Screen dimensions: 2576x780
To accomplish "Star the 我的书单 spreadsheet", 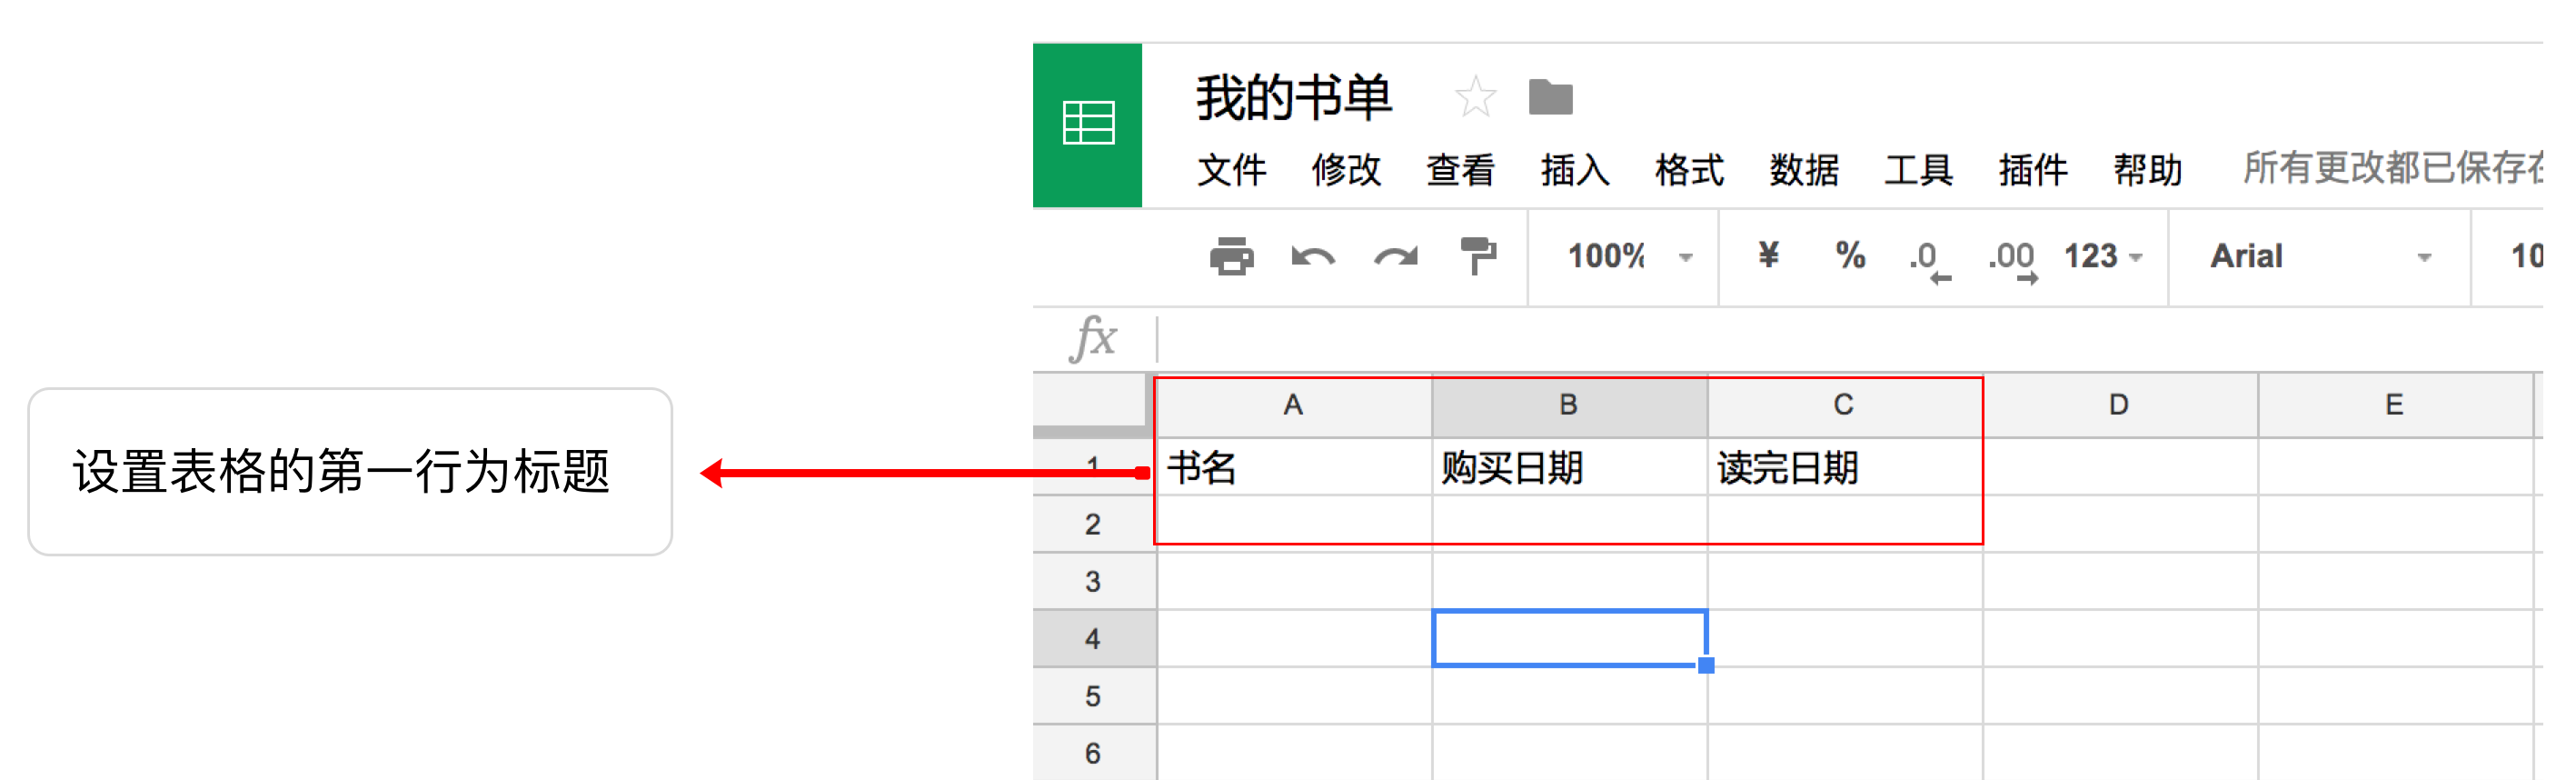I will tap(1474, 97).
